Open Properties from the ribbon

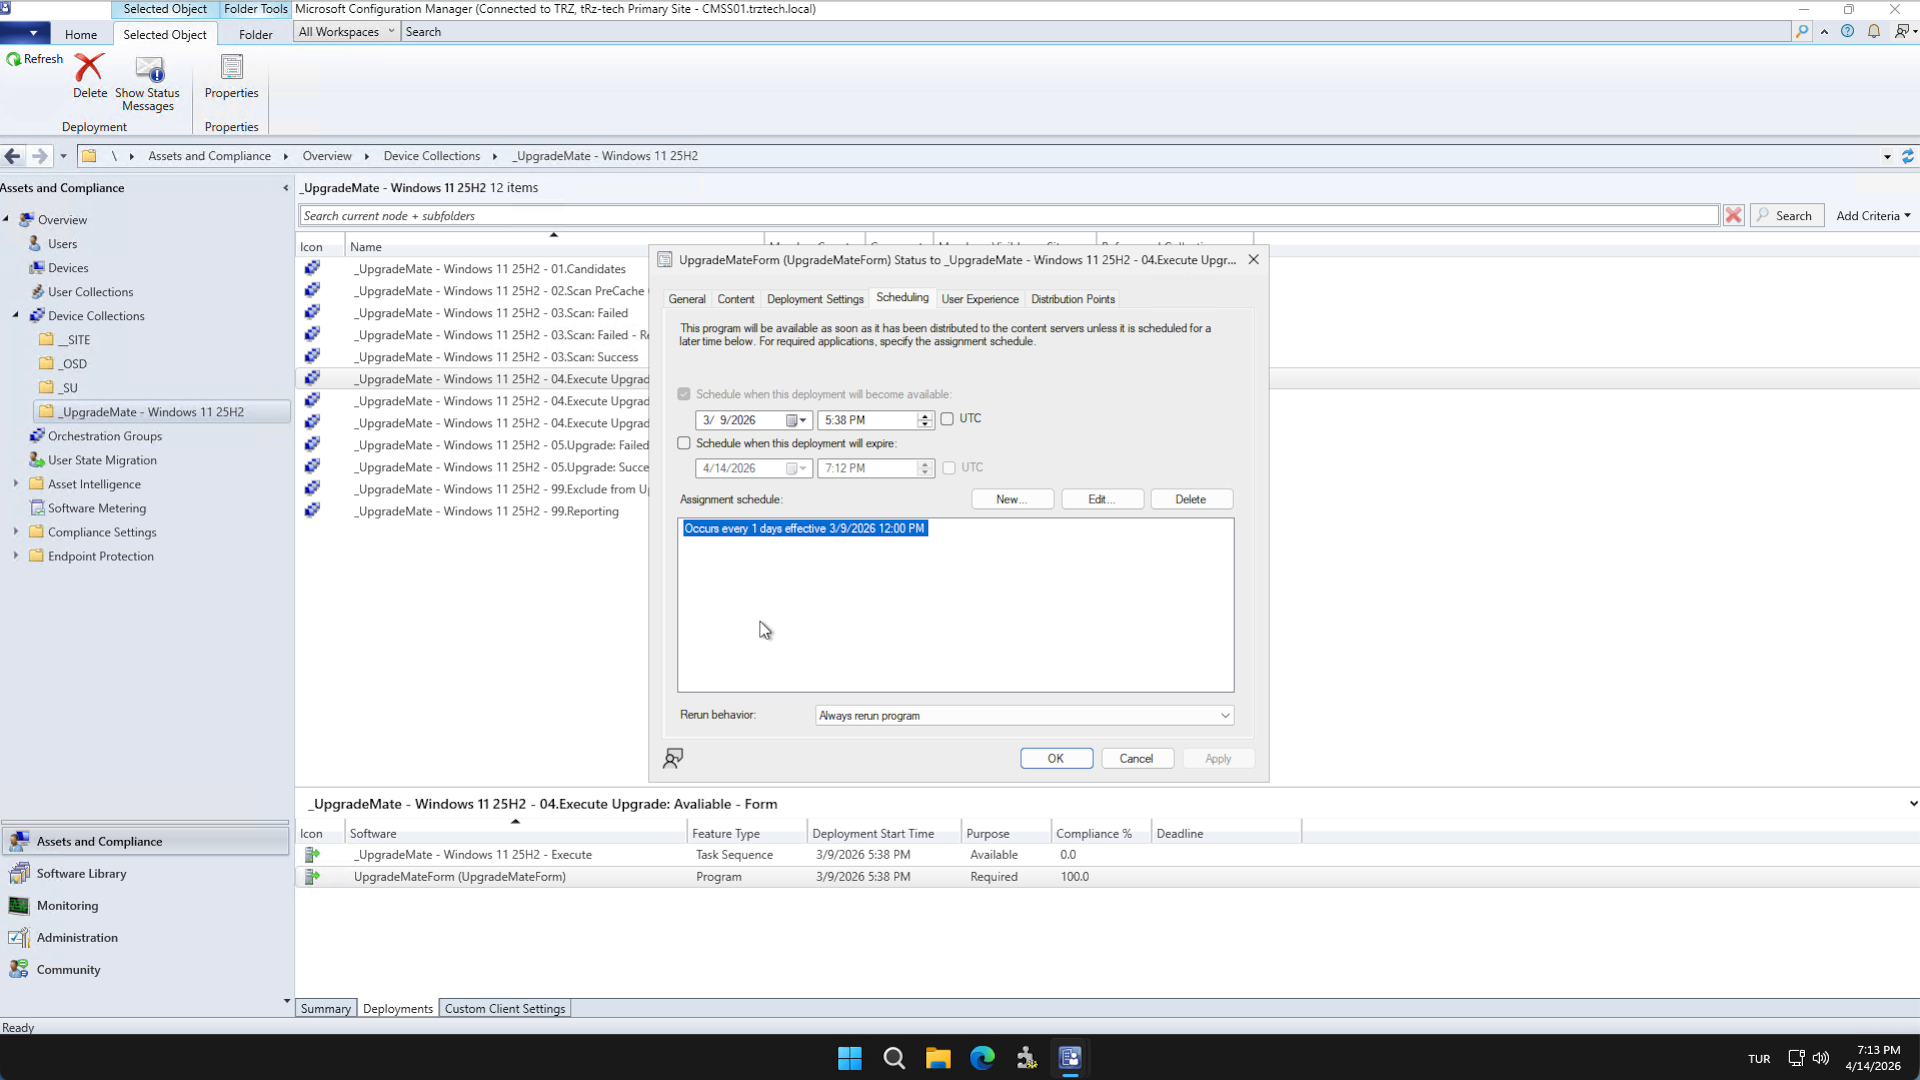click(231, 76)
